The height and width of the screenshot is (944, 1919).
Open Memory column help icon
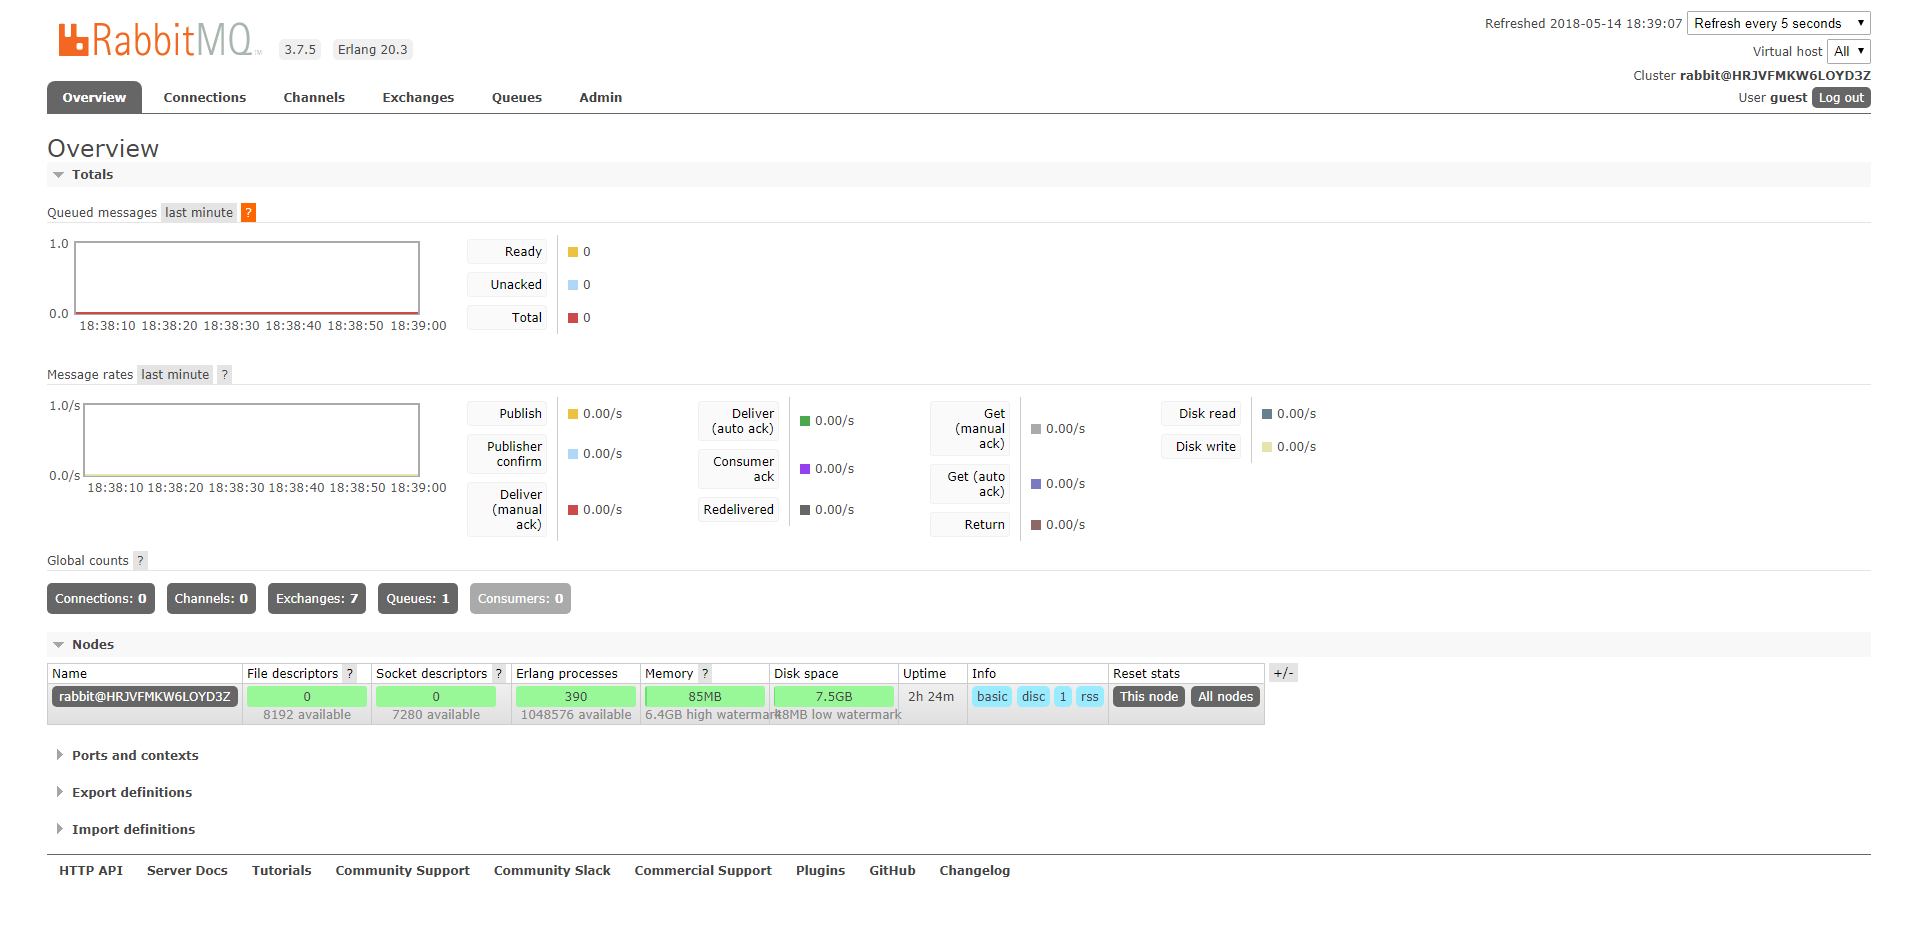tap(705, 673)
